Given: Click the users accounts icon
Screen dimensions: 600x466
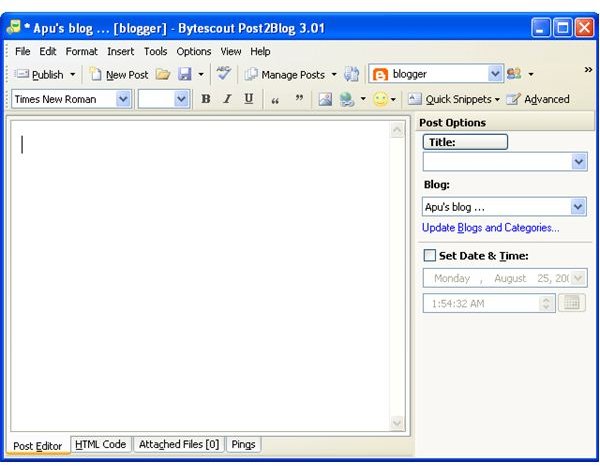Looking at the screenshot, I should tap(514, 73).
